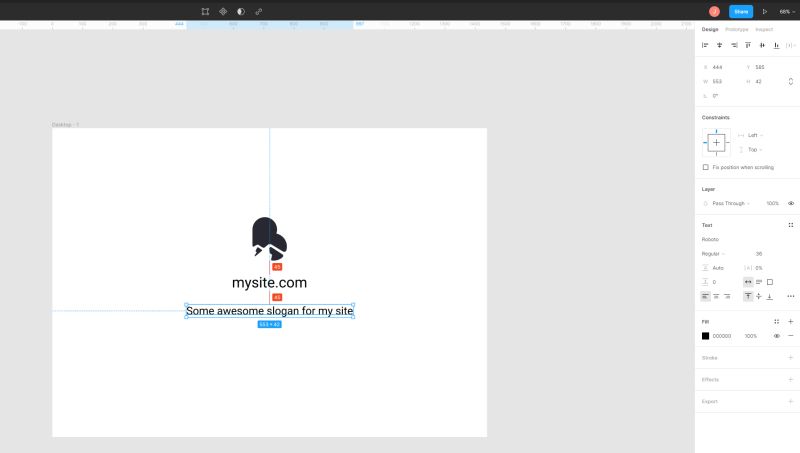Edit the font size field 36

pyautogui.click(x=760, y=254)
